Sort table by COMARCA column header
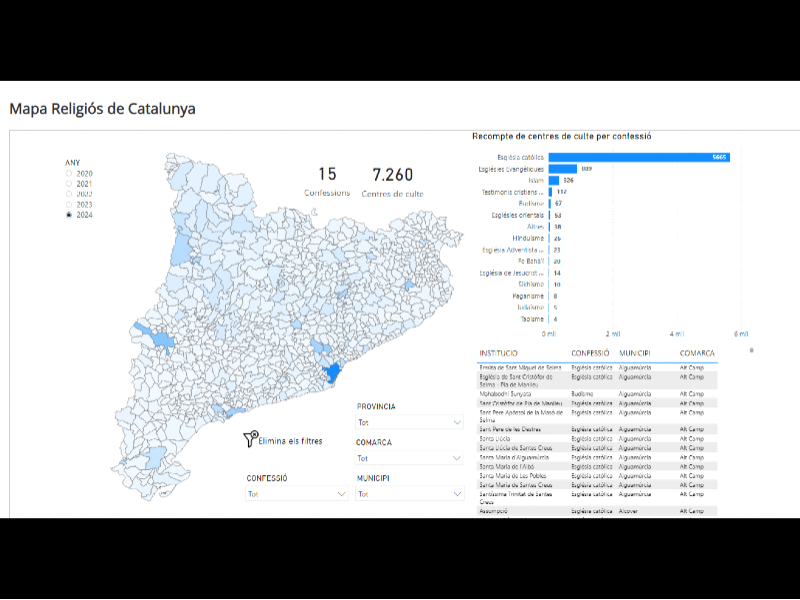 (697, 354)
